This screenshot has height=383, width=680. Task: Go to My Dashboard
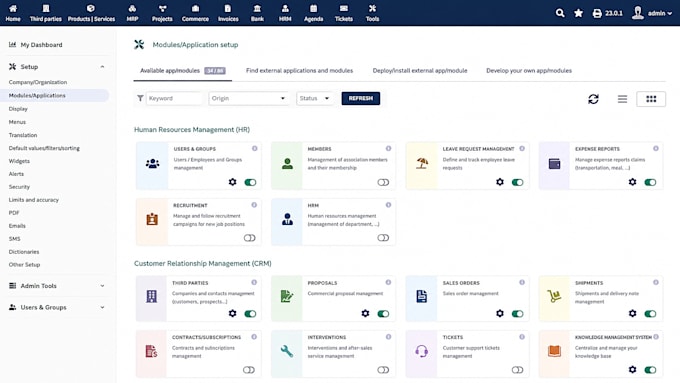pos(41,45)
